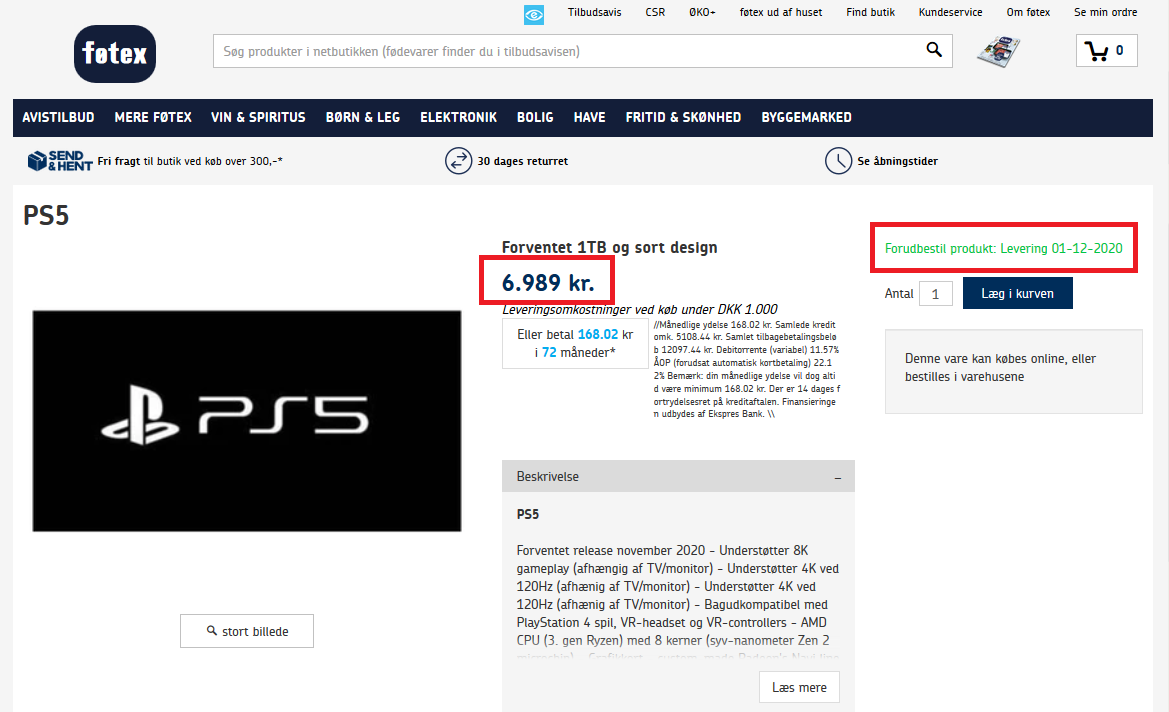Open the VIN & SPIRITUS menu
This screenshot has width=1169, height=712.
pos(258,117)
